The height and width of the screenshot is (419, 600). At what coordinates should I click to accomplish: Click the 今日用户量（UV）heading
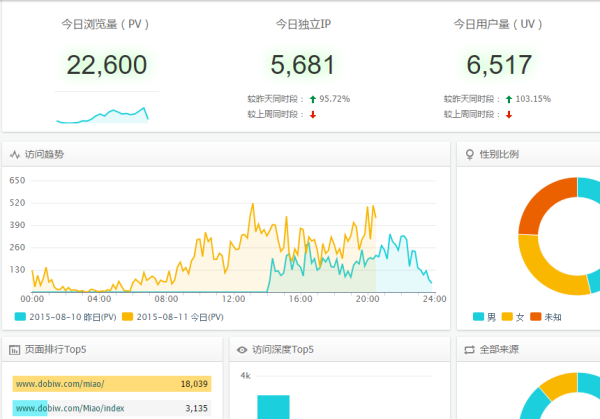(498, 24)
